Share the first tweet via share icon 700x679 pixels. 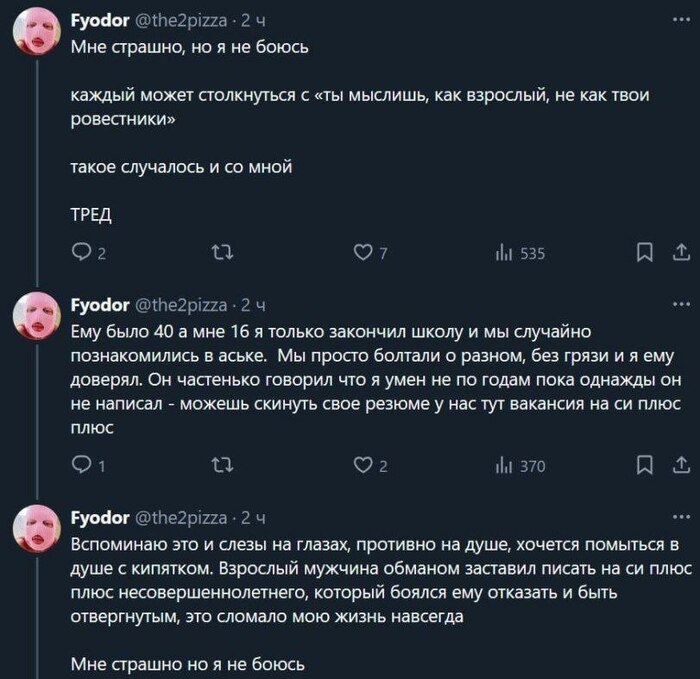click(x=681, y=252)
